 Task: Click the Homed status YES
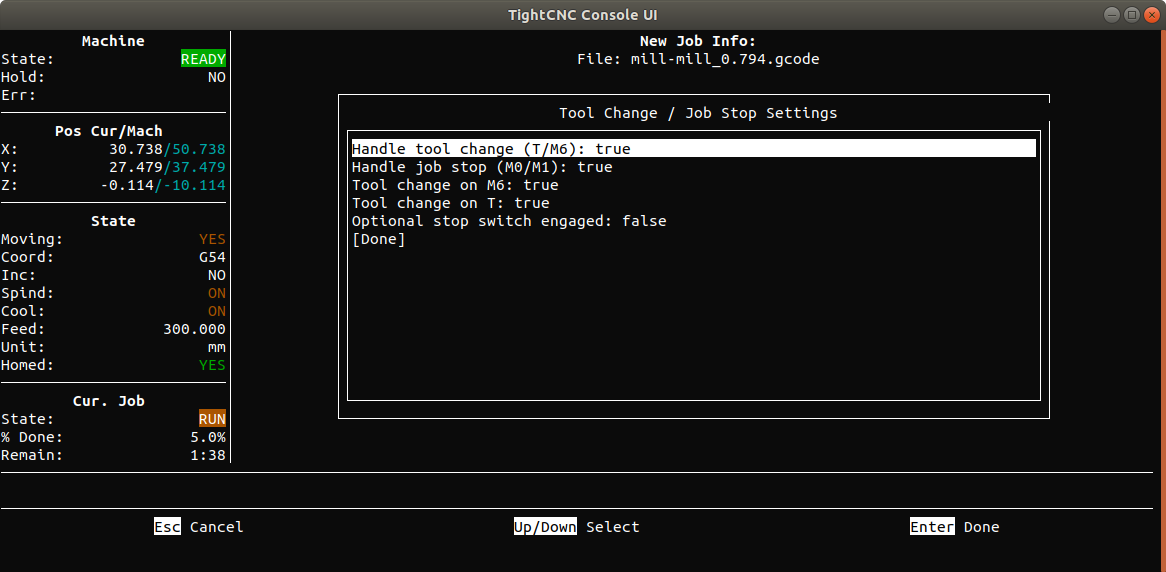click(212, 365)
